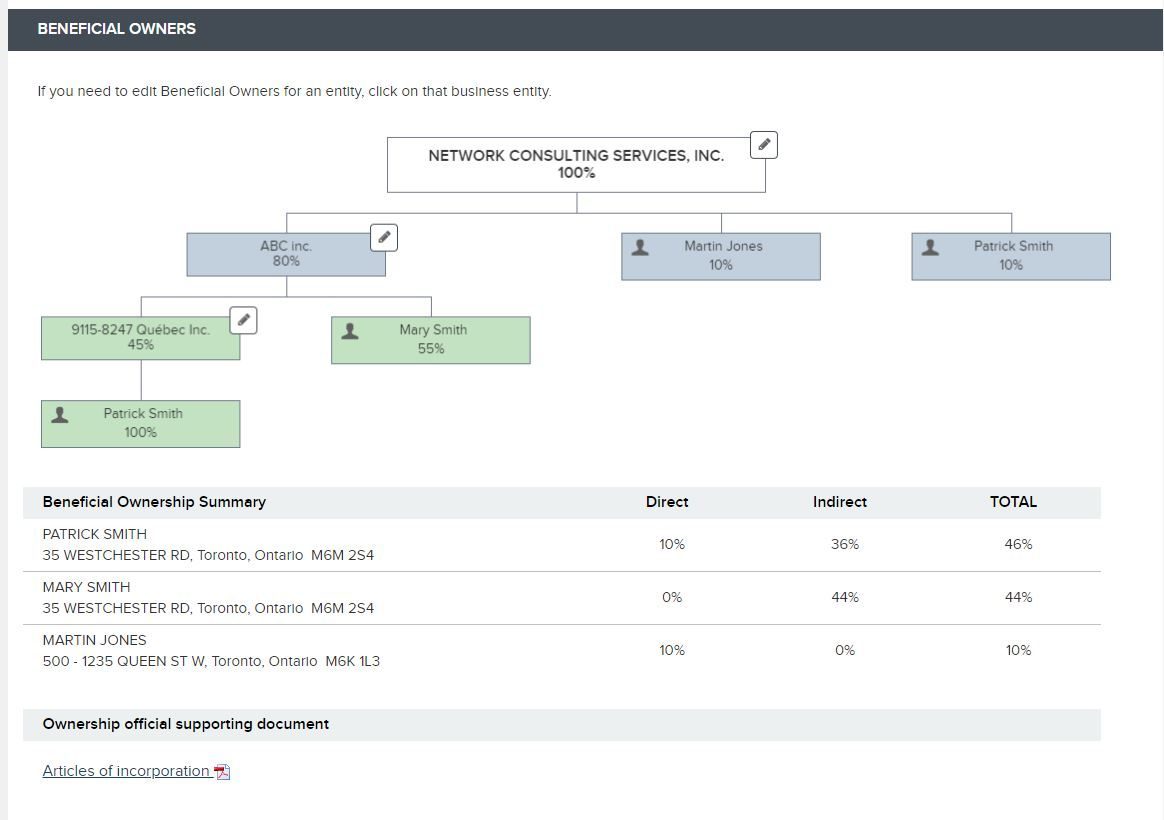1164x820 pixels.
Task: Select the 9115-8247 Québec Inc. entity box
Action: tap(140, 338)
